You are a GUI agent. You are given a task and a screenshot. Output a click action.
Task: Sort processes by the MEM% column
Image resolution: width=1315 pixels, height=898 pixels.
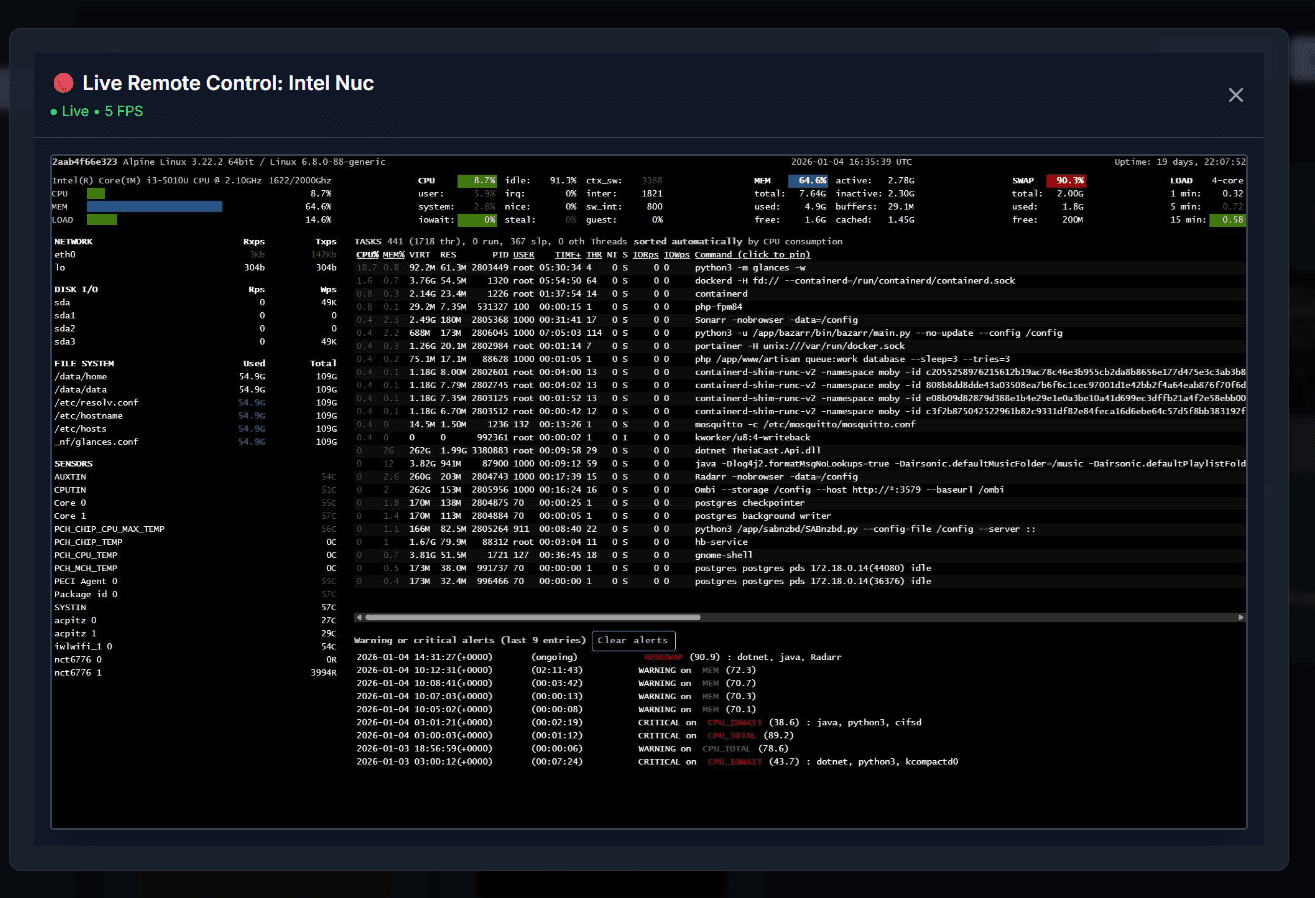392,254
